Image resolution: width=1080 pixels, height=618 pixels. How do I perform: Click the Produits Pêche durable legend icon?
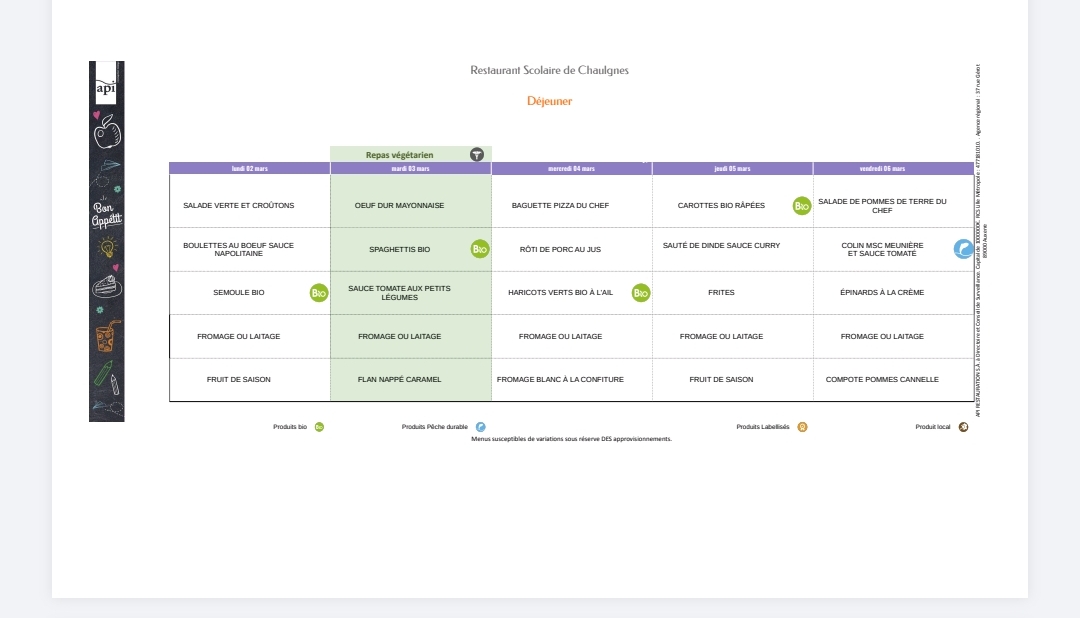tap(481, 427)
